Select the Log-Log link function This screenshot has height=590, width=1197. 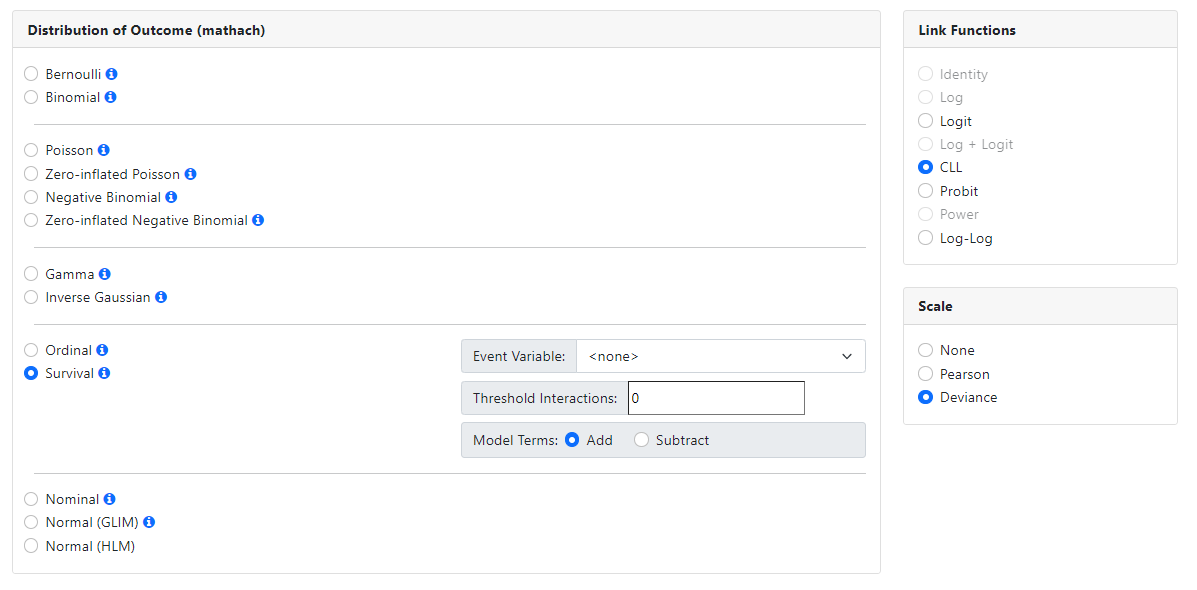tap(925, 238)
